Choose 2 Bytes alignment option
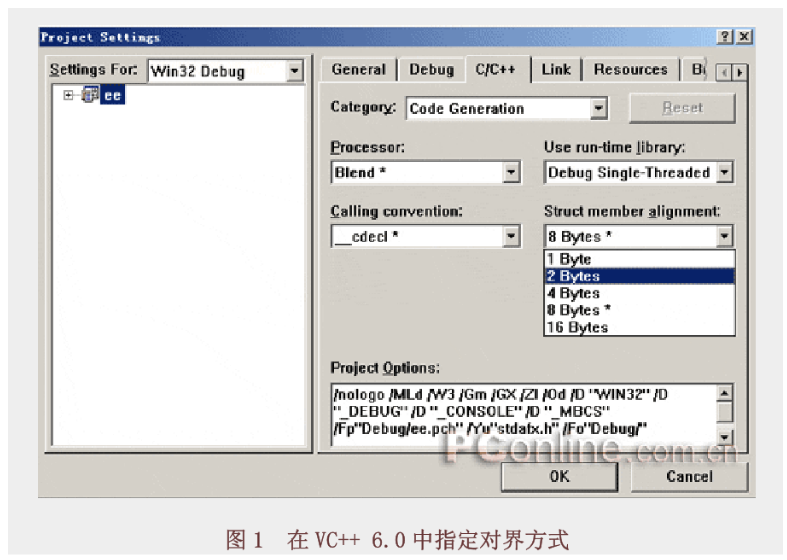 click(640, 276)
